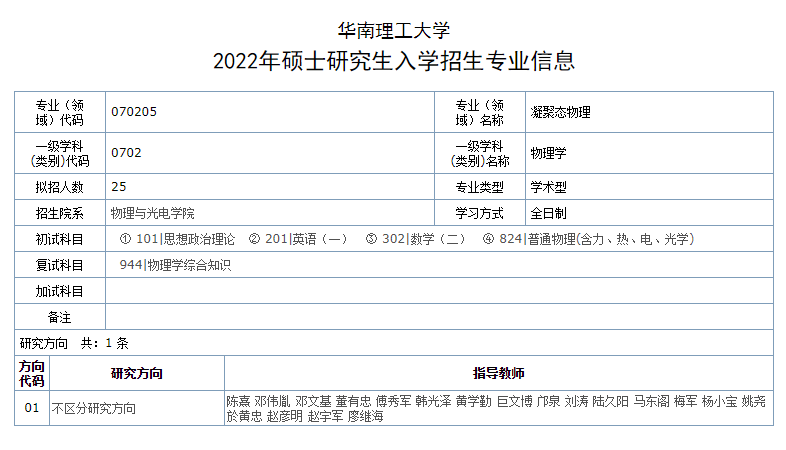
Task: Click the 研究方向 共: 1 条 row
Action: tap(394, 343)
